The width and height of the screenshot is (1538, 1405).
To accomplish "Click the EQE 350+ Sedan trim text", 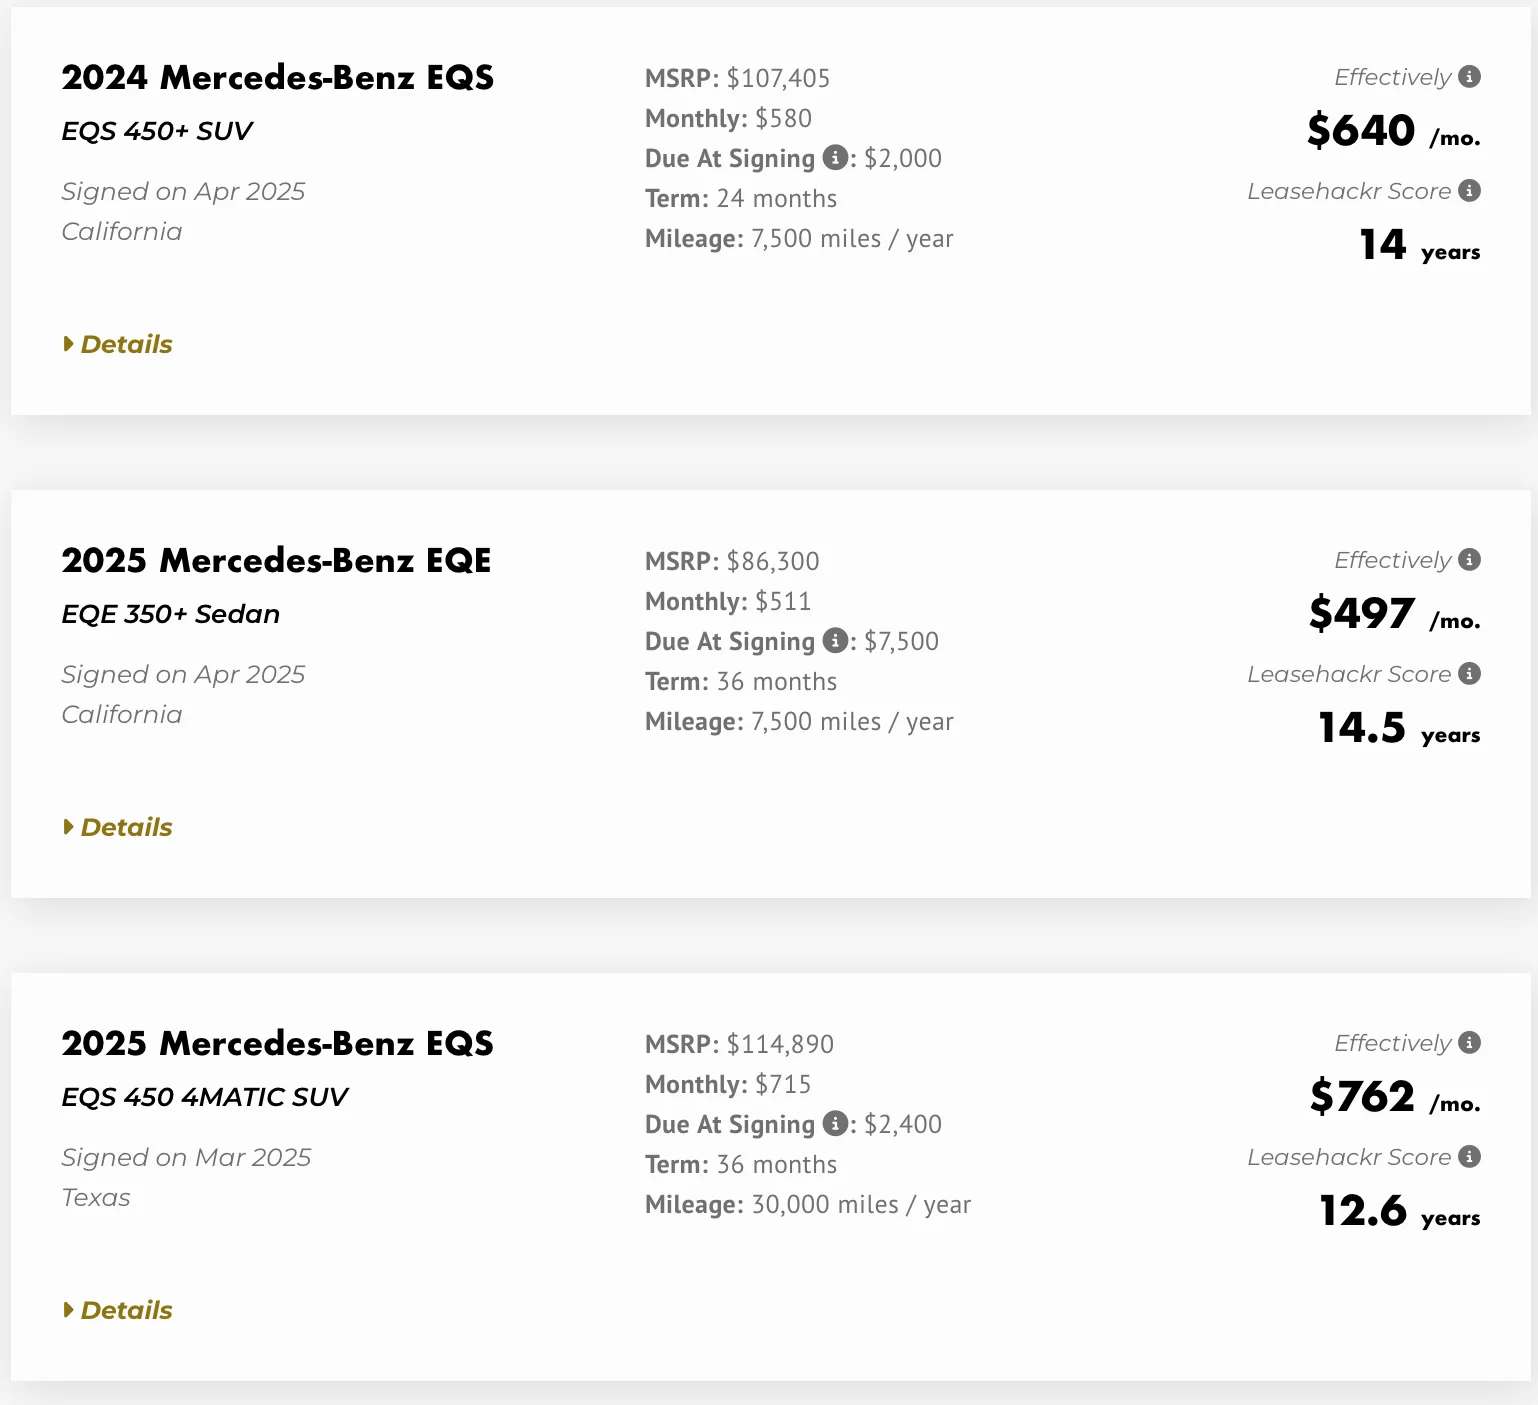I will click(x=171, y=614).
